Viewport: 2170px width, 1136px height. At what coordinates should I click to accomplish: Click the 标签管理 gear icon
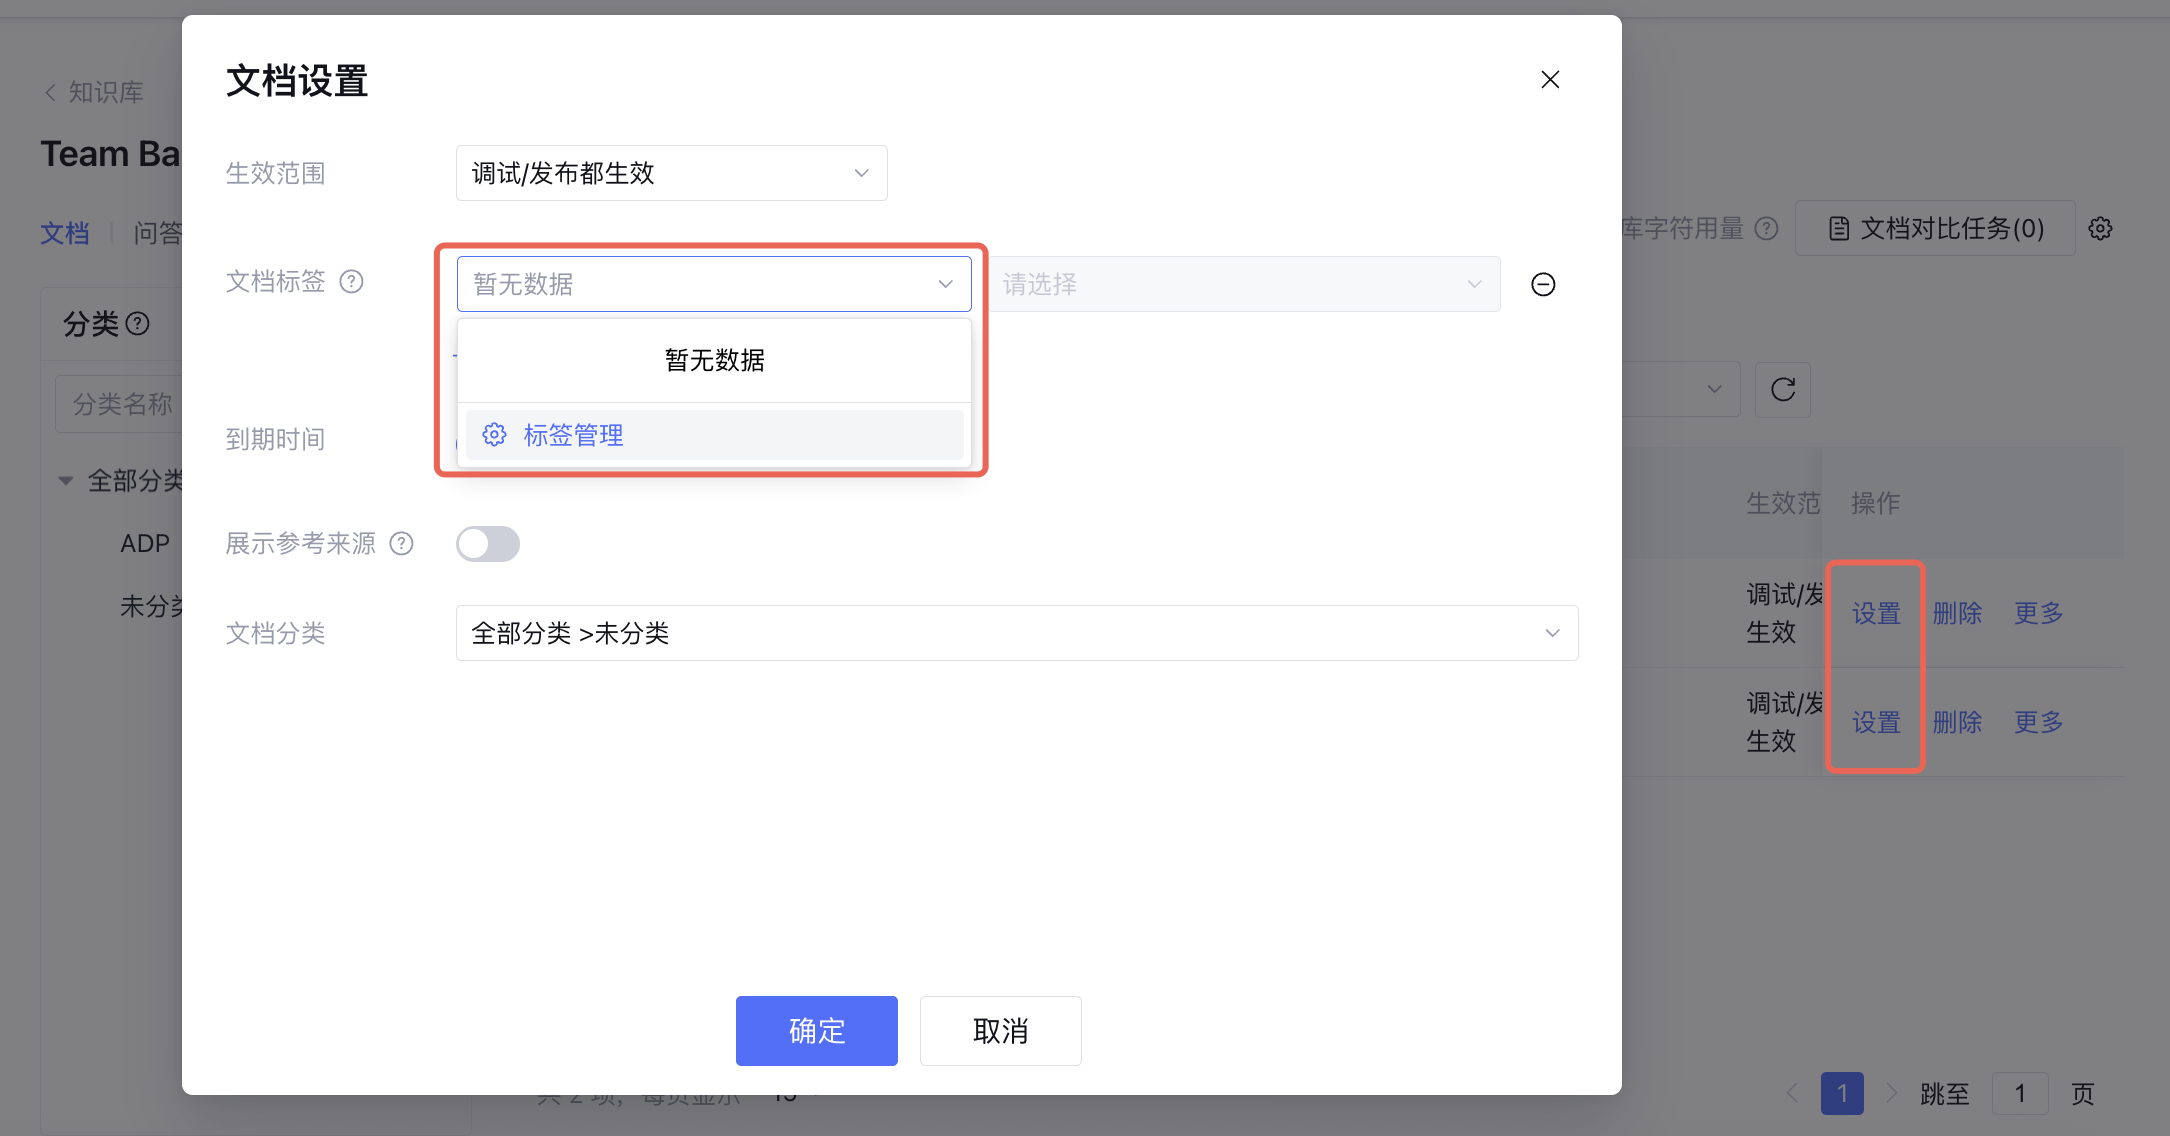click(494, 435)
